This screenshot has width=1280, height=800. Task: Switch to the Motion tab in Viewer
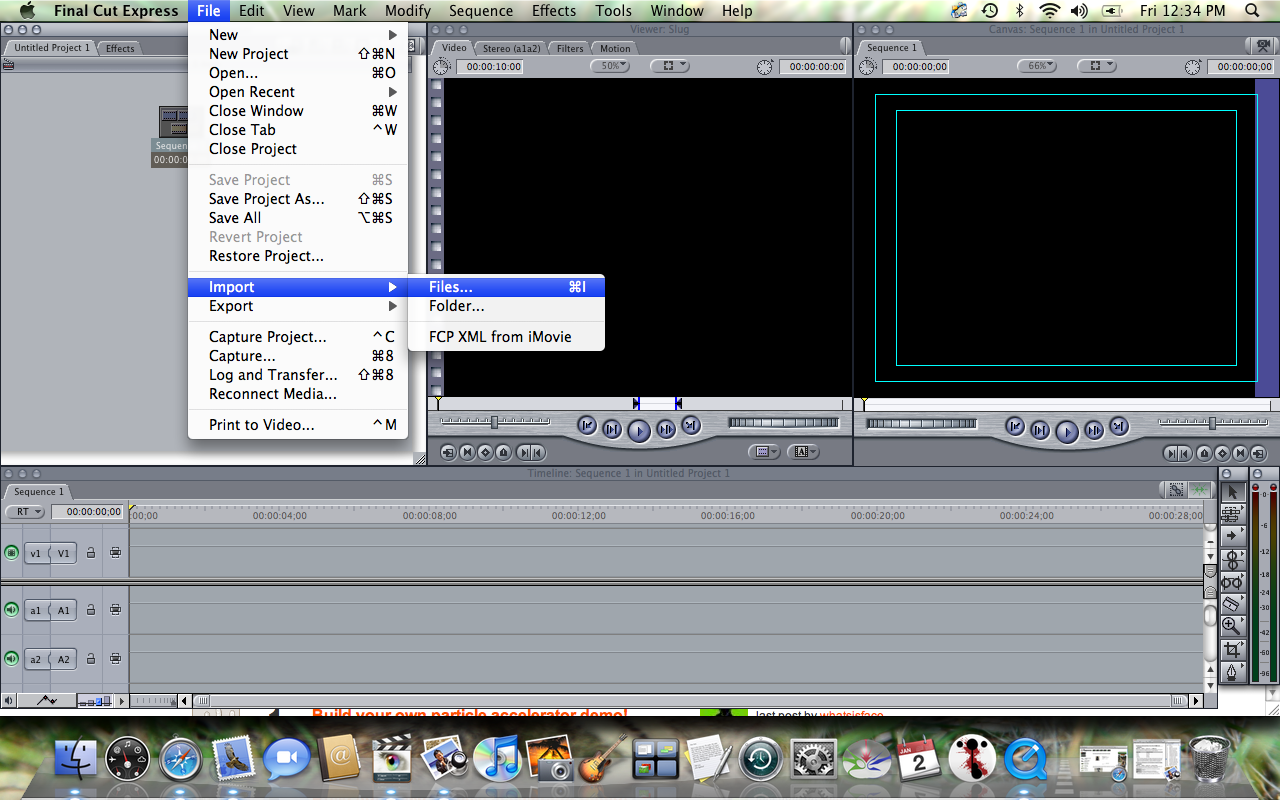coord(615,48)
